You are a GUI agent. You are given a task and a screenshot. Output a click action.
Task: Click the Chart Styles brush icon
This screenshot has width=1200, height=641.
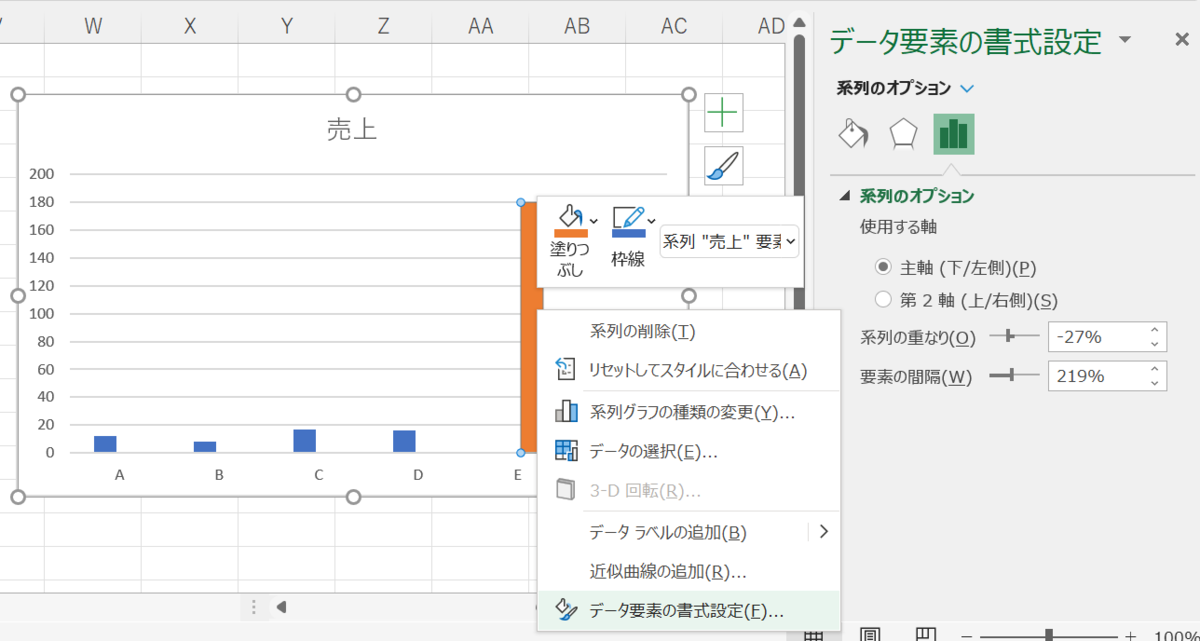click(x=724, y=166)
